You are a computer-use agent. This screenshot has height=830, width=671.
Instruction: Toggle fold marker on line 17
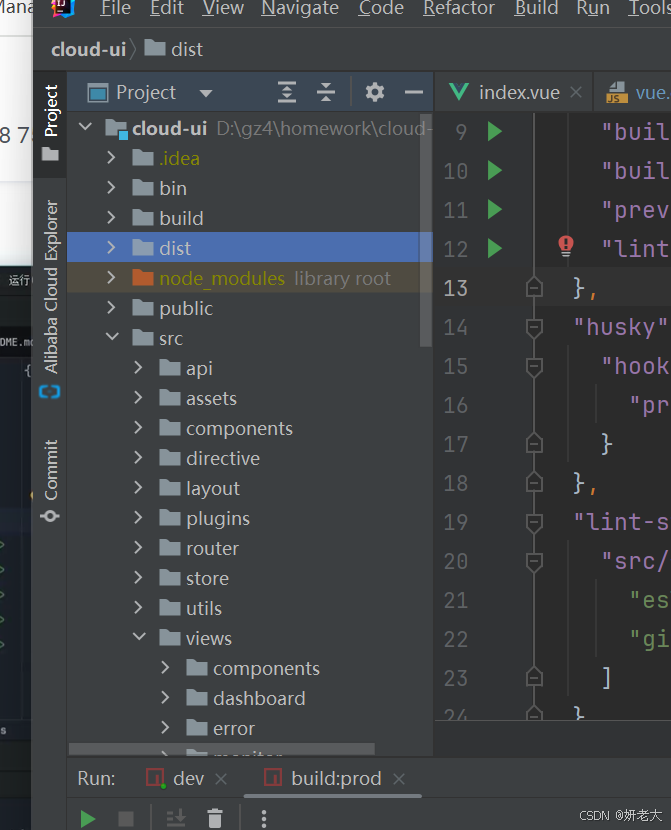[534, 444]
